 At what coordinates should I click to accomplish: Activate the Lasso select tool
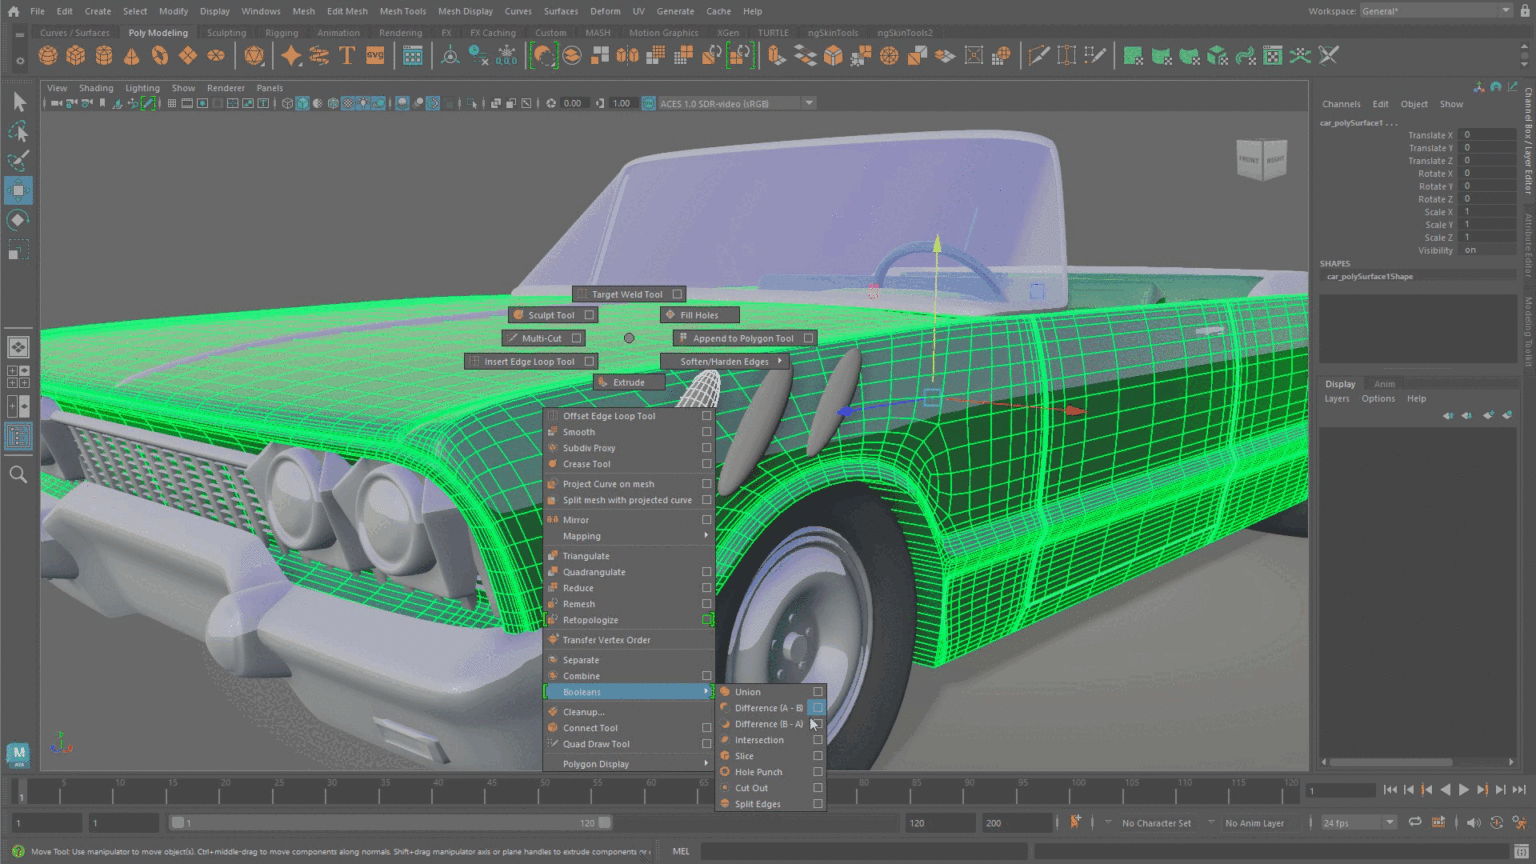18,132
